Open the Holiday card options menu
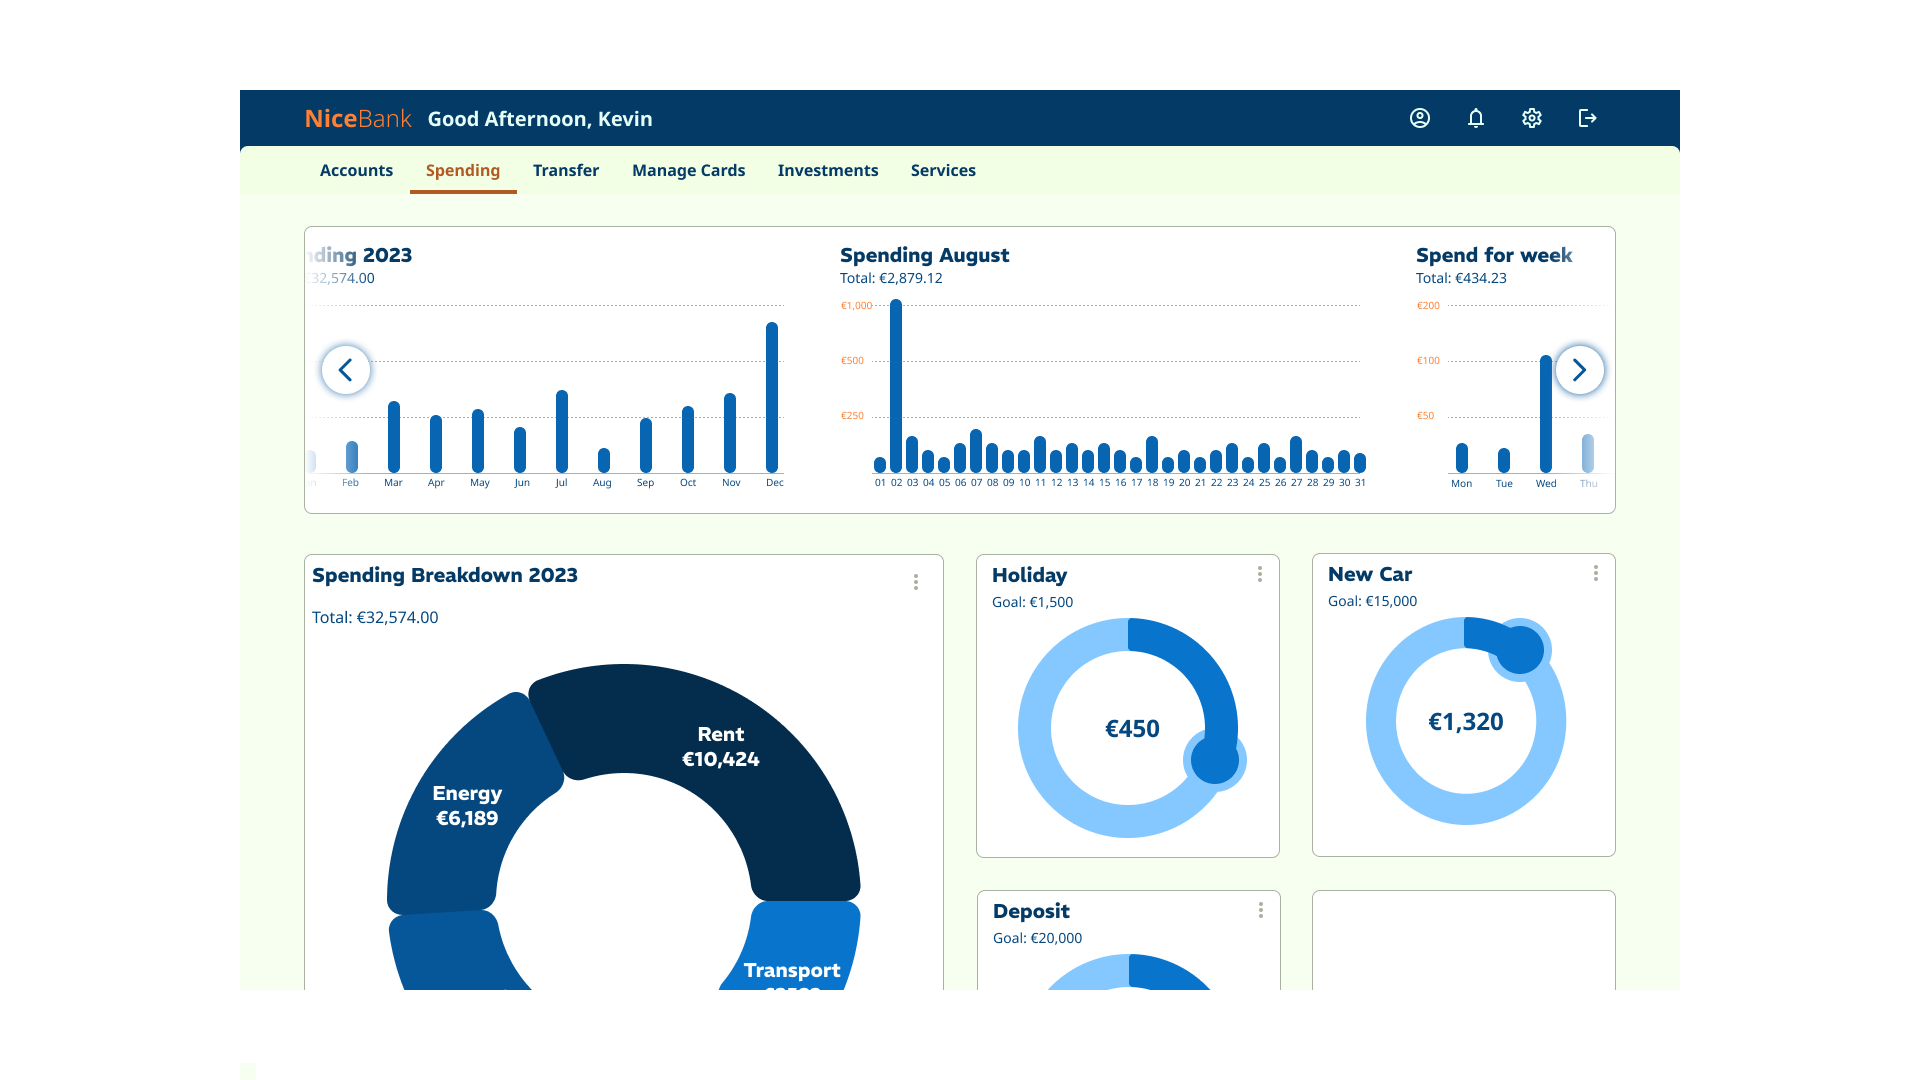This screenshot has height=1080, width=1920. pos(1259,574)
